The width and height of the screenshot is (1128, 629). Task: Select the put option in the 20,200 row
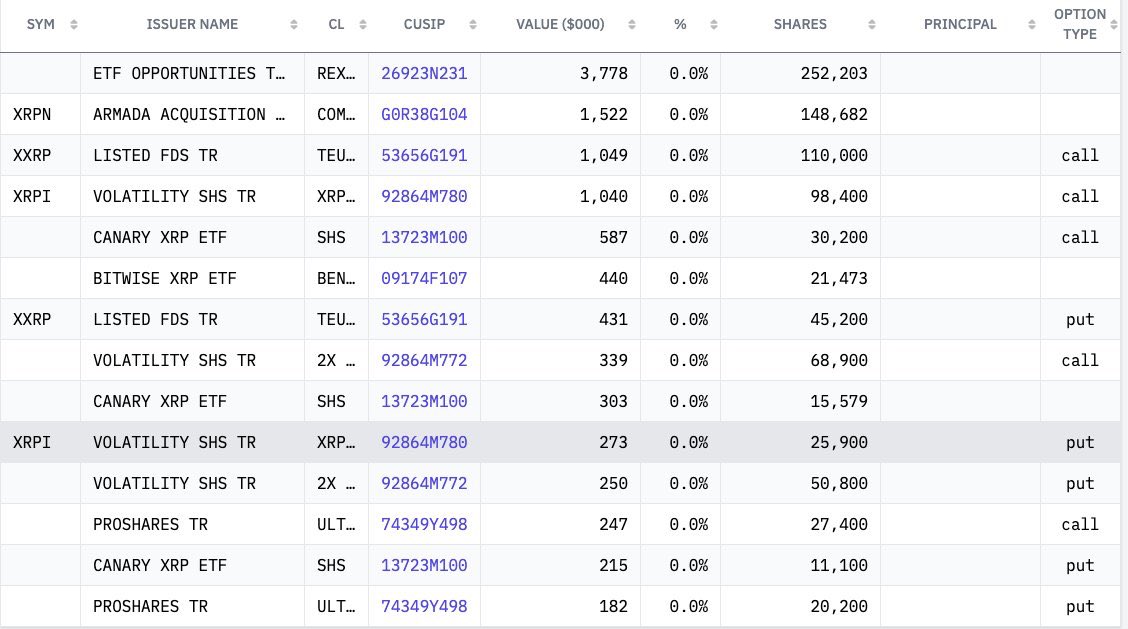[x=1080, y=607]
